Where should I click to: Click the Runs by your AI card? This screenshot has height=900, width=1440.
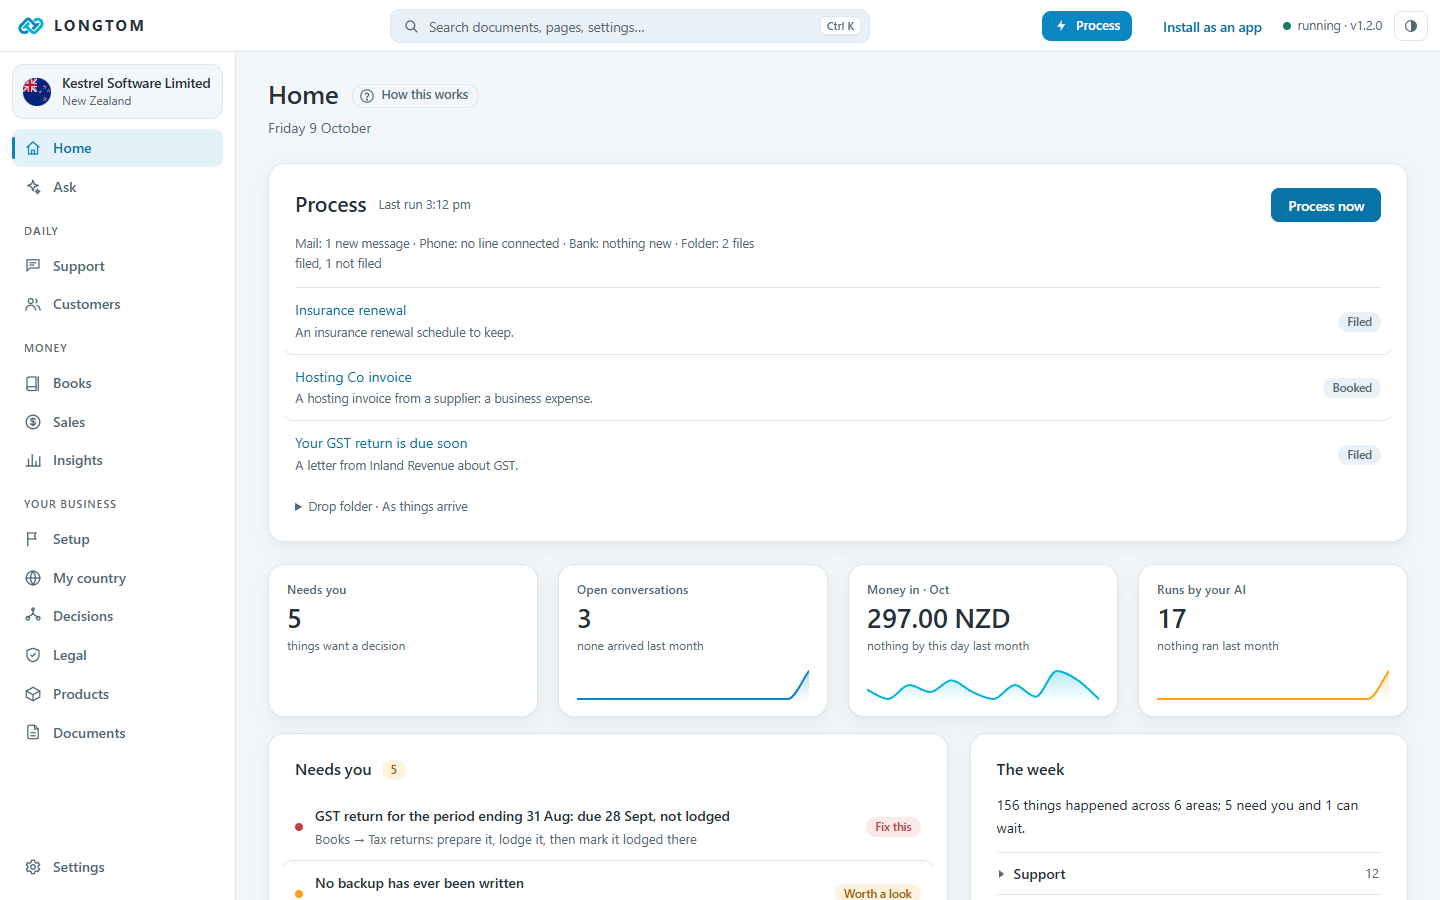pos(1273,641)
